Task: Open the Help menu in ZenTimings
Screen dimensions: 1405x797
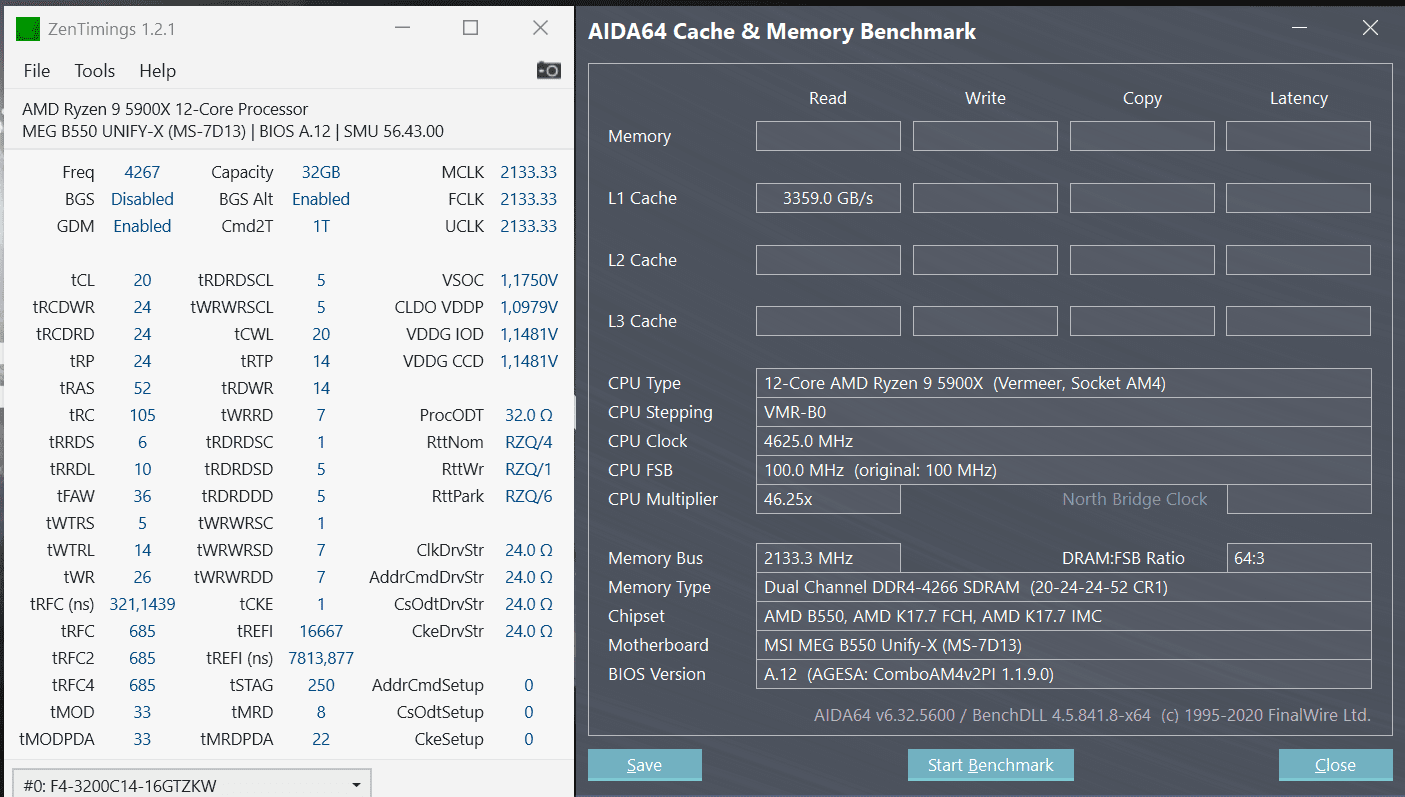Action: click(157, 71)
